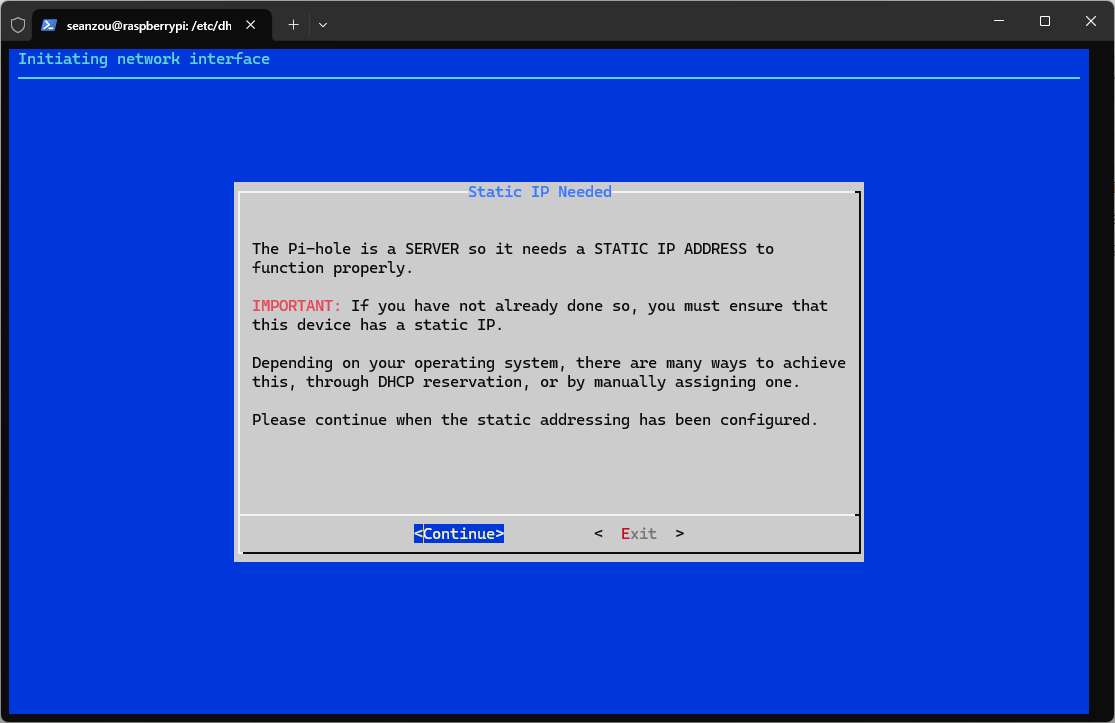Switch to the seanzou@raspberrypi terminal tab

151,25
